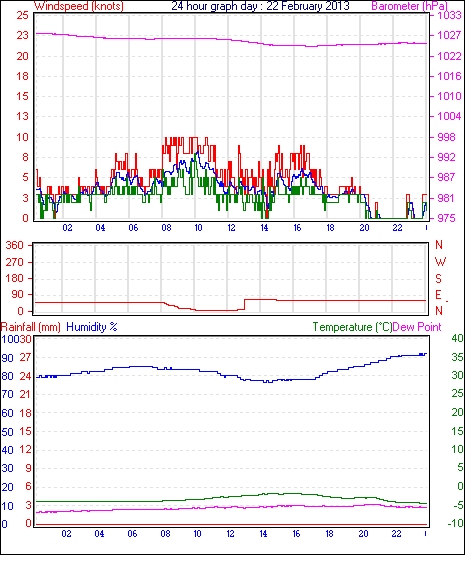Click the 180 degree wind direction label
Screen dimensions: 465x563
(x=15, y=278)
